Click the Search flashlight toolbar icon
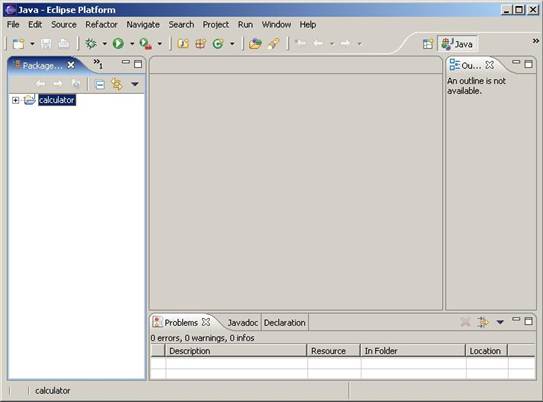 pos(274,44)
